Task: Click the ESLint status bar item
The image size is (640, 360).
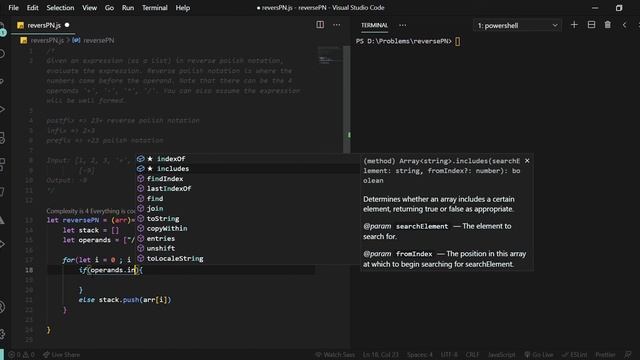Action: point(574,355)
